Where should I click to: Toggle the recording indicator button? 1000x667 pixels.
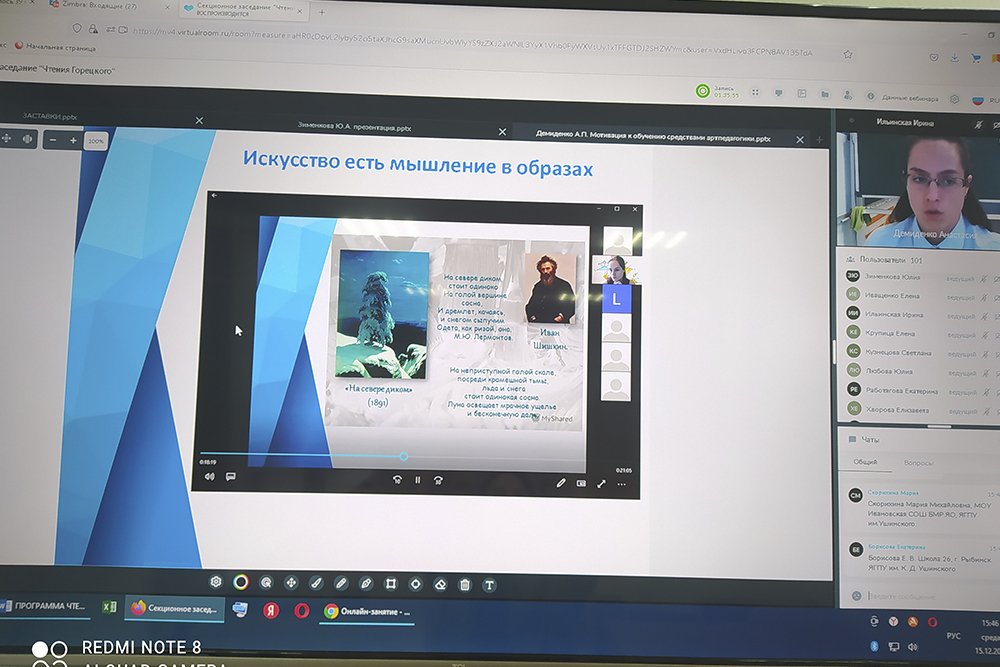coord(703,91)
